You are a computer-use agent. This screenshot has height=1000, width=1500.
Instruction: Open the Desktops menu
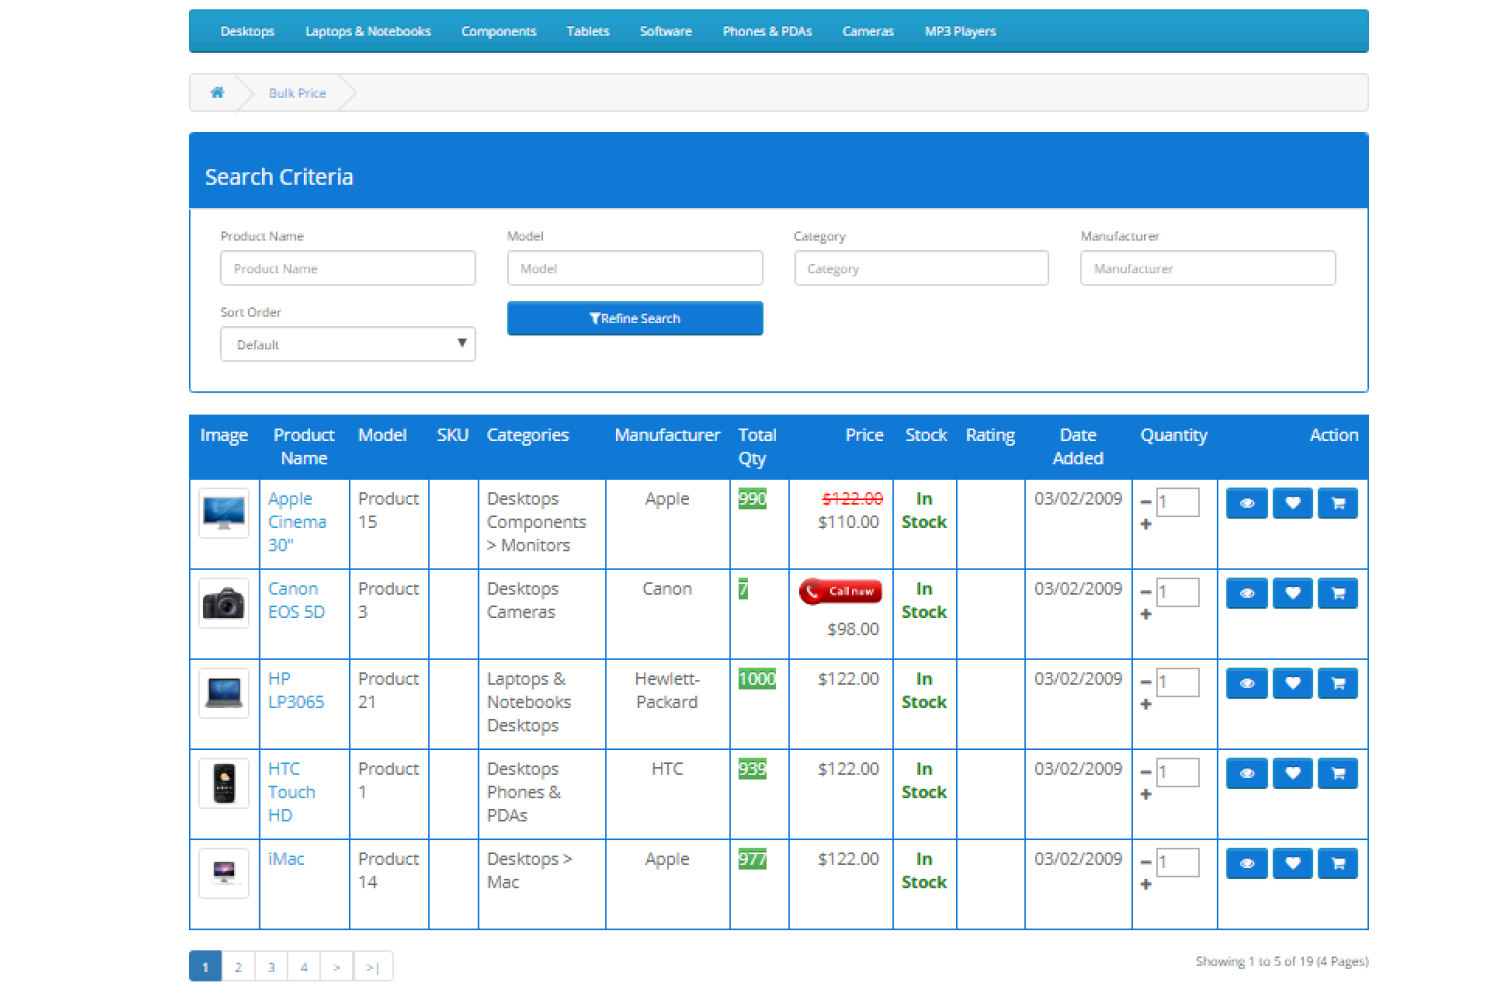tap(247, 31)
